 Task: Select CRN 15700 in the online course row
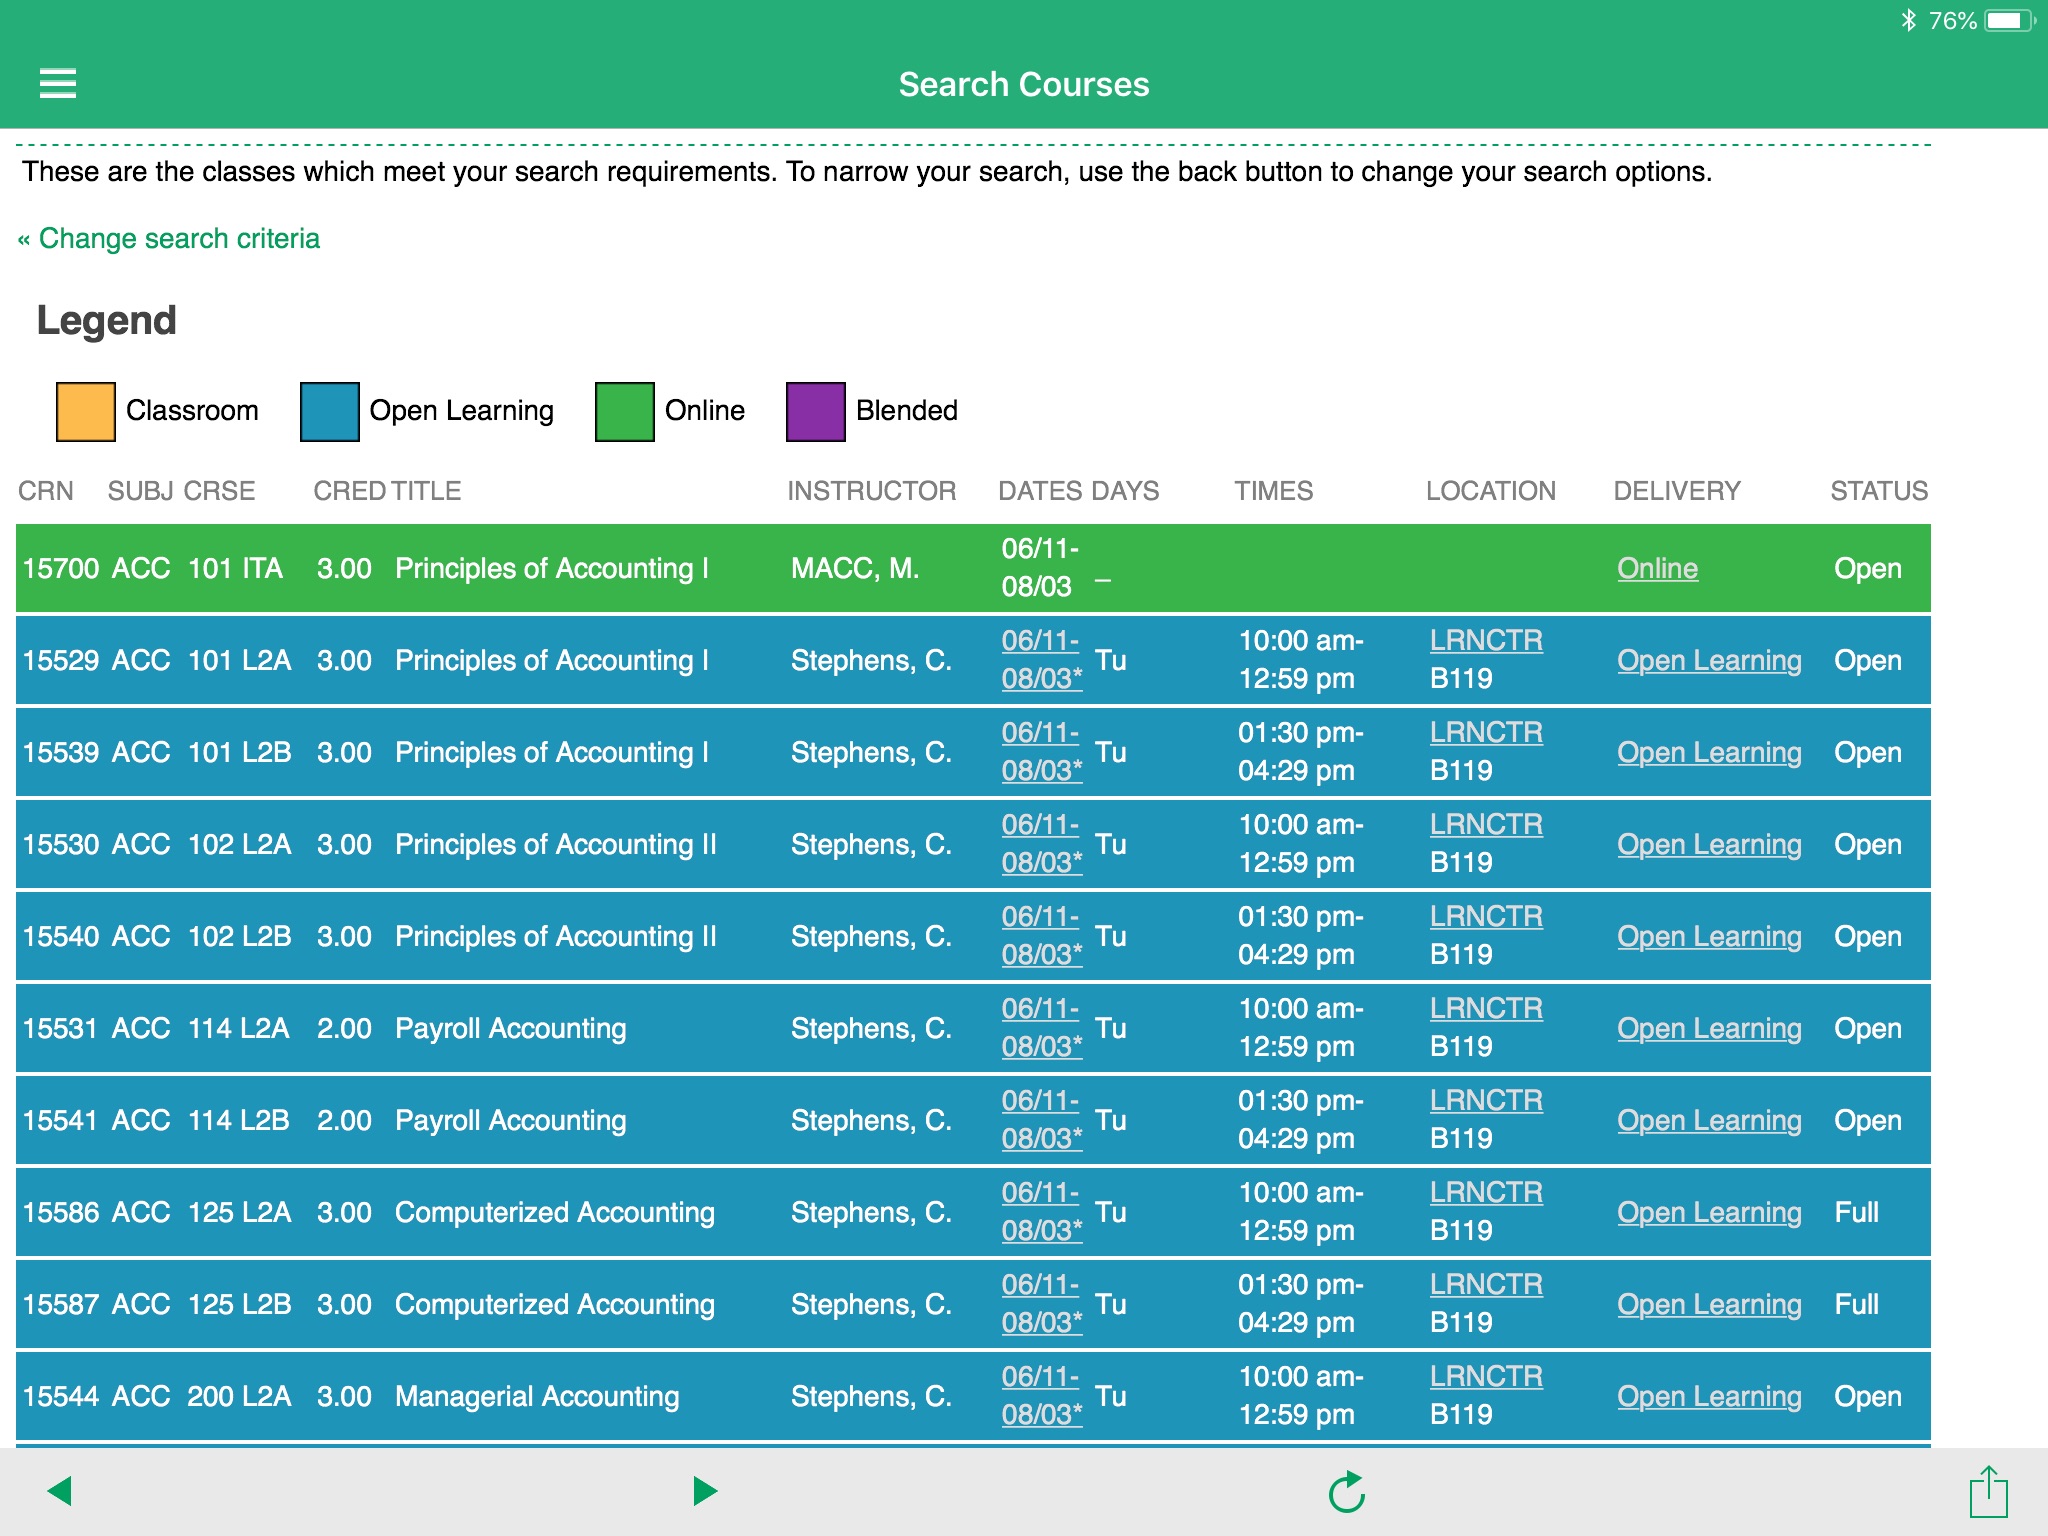tap(60, 568)
